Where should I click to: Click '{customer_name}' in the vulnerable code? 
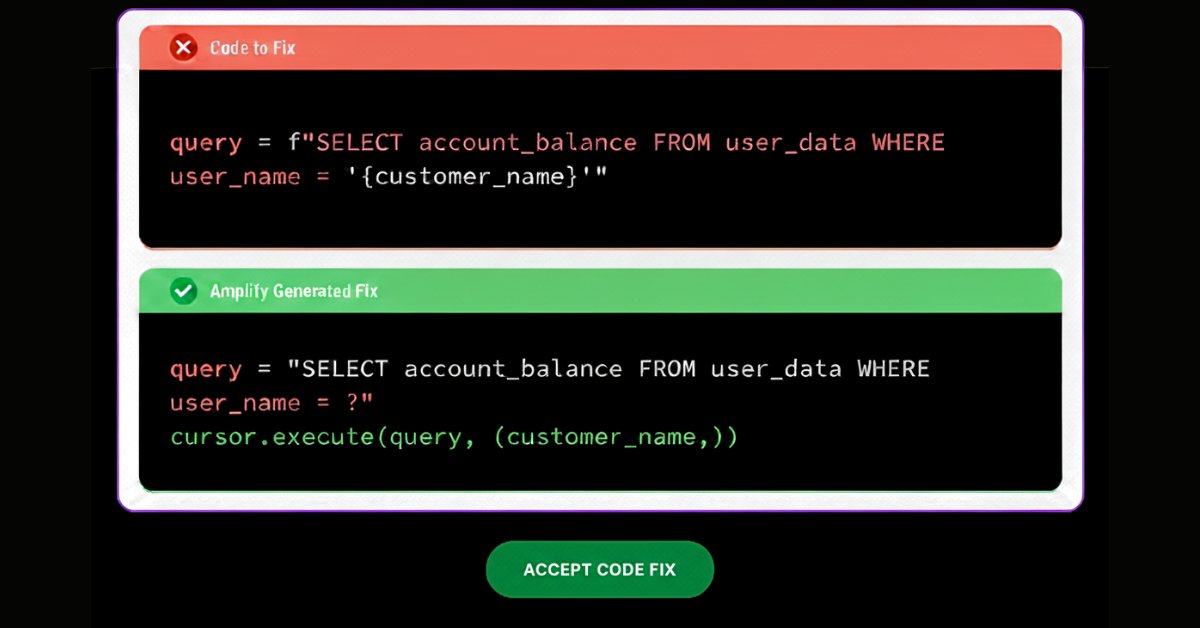(x=462, y=177)
